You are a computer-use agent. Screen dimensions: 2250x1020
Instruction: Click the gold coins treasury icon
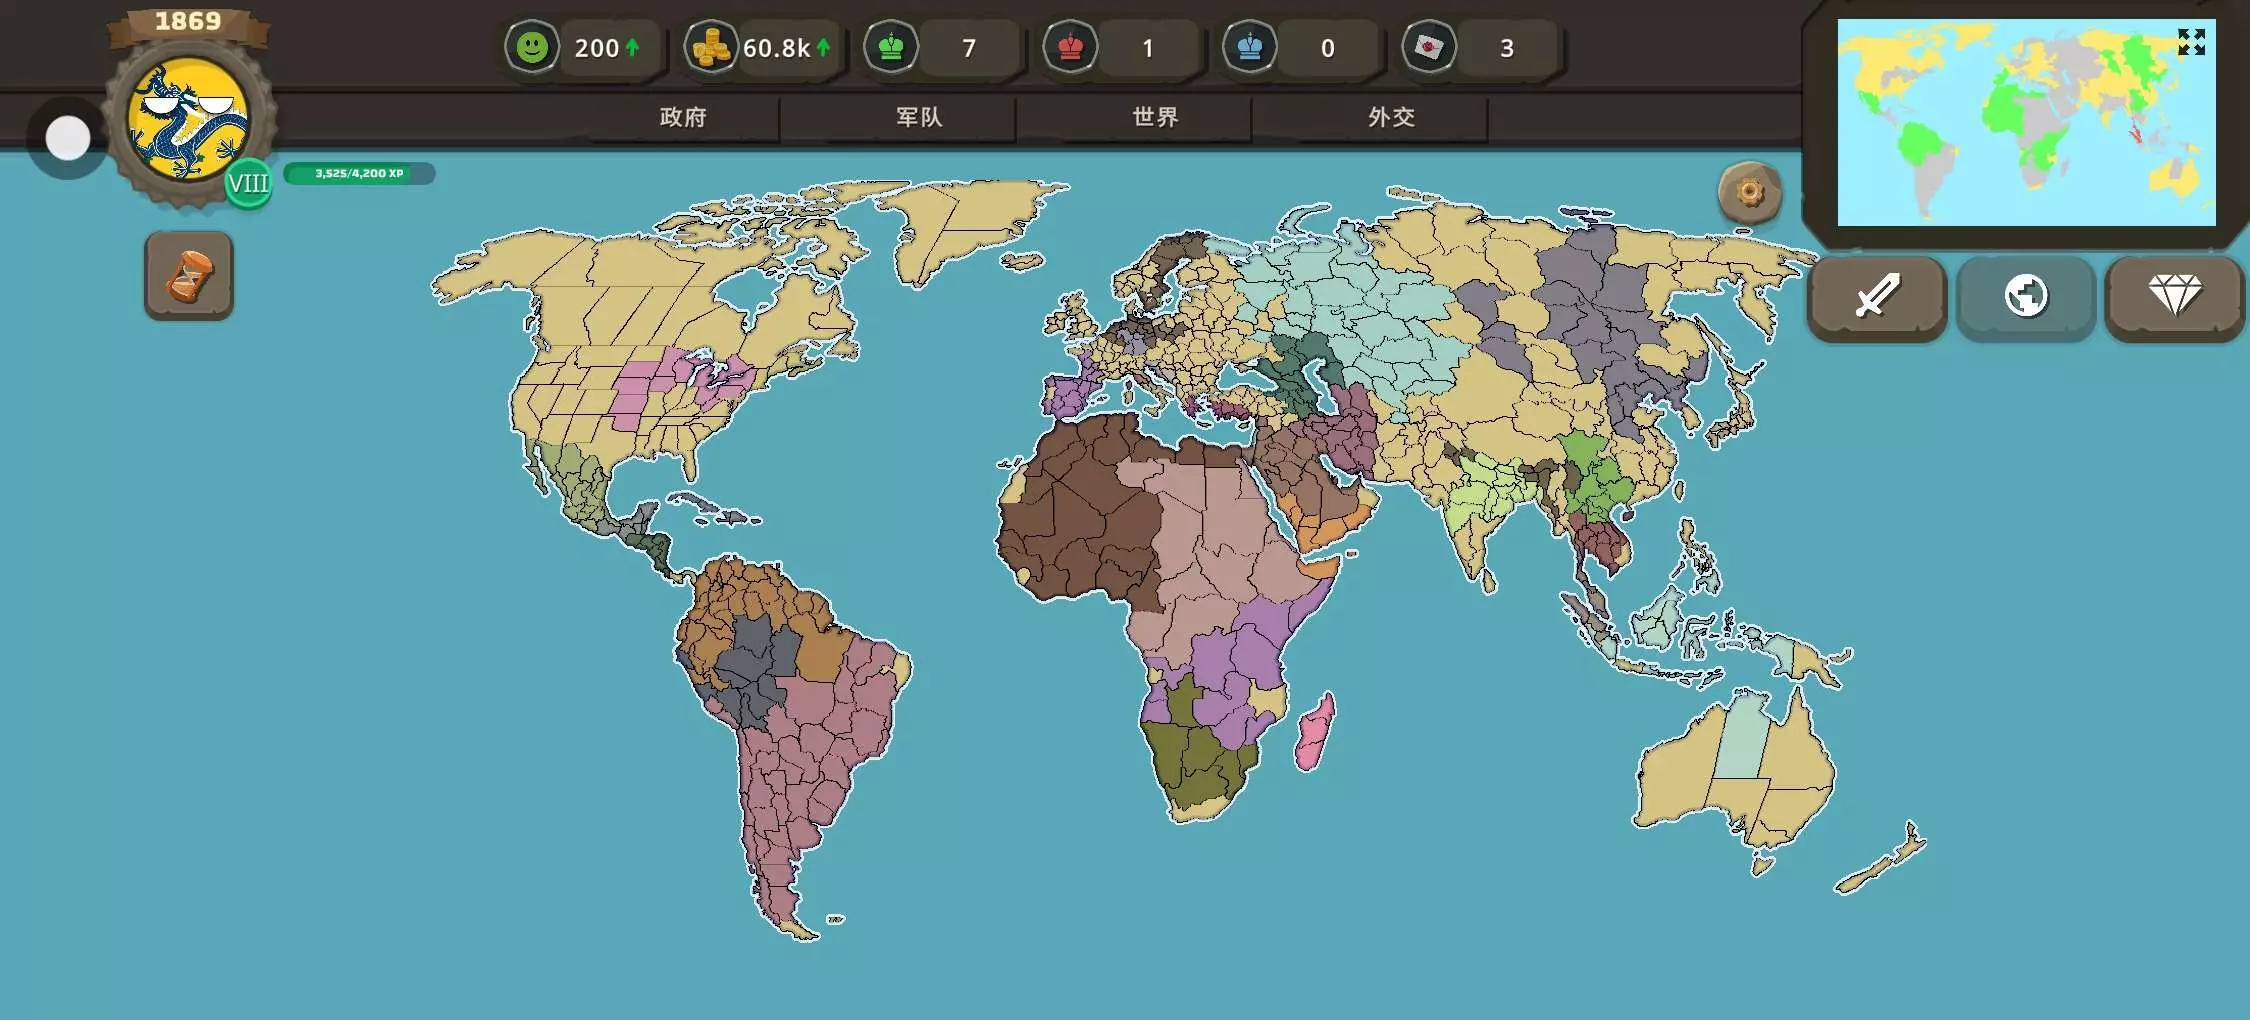[x=711, y=47]
